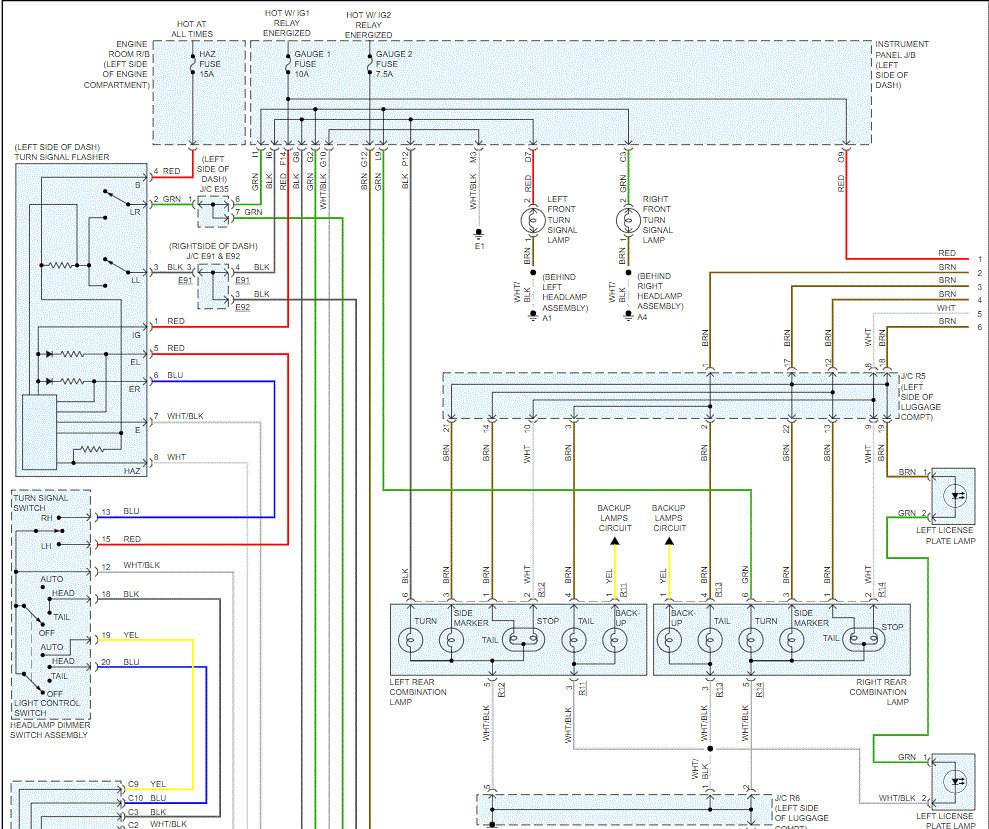
Task: Click the TURN bulb in right rear combination lamp
Action: pyautogui.click(x=751, y=641)
